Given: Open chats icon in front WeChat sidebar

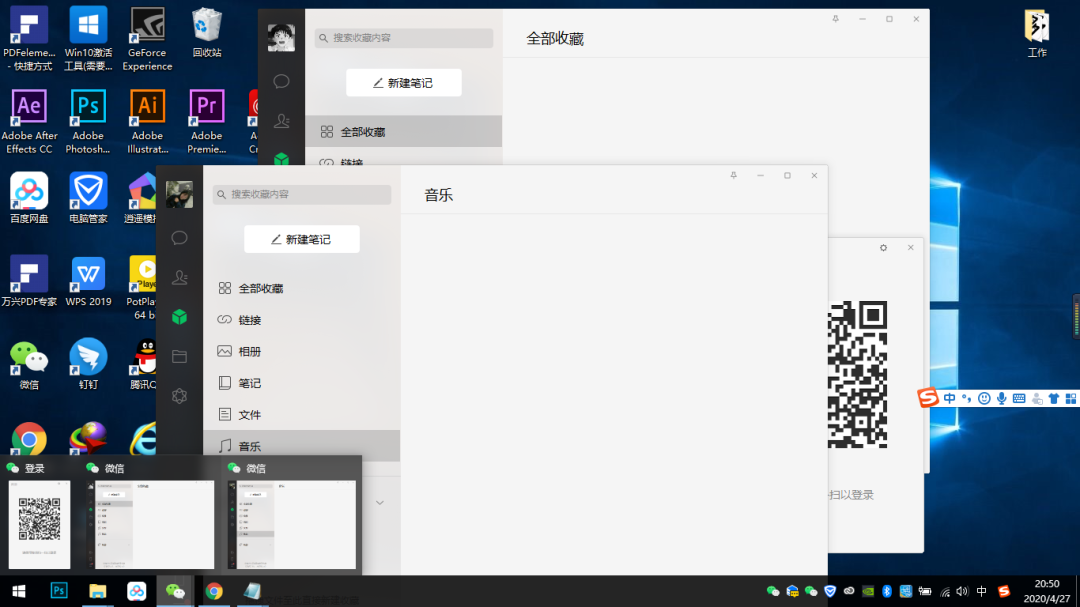Looking at the screenshot, I should pos(179,238).
